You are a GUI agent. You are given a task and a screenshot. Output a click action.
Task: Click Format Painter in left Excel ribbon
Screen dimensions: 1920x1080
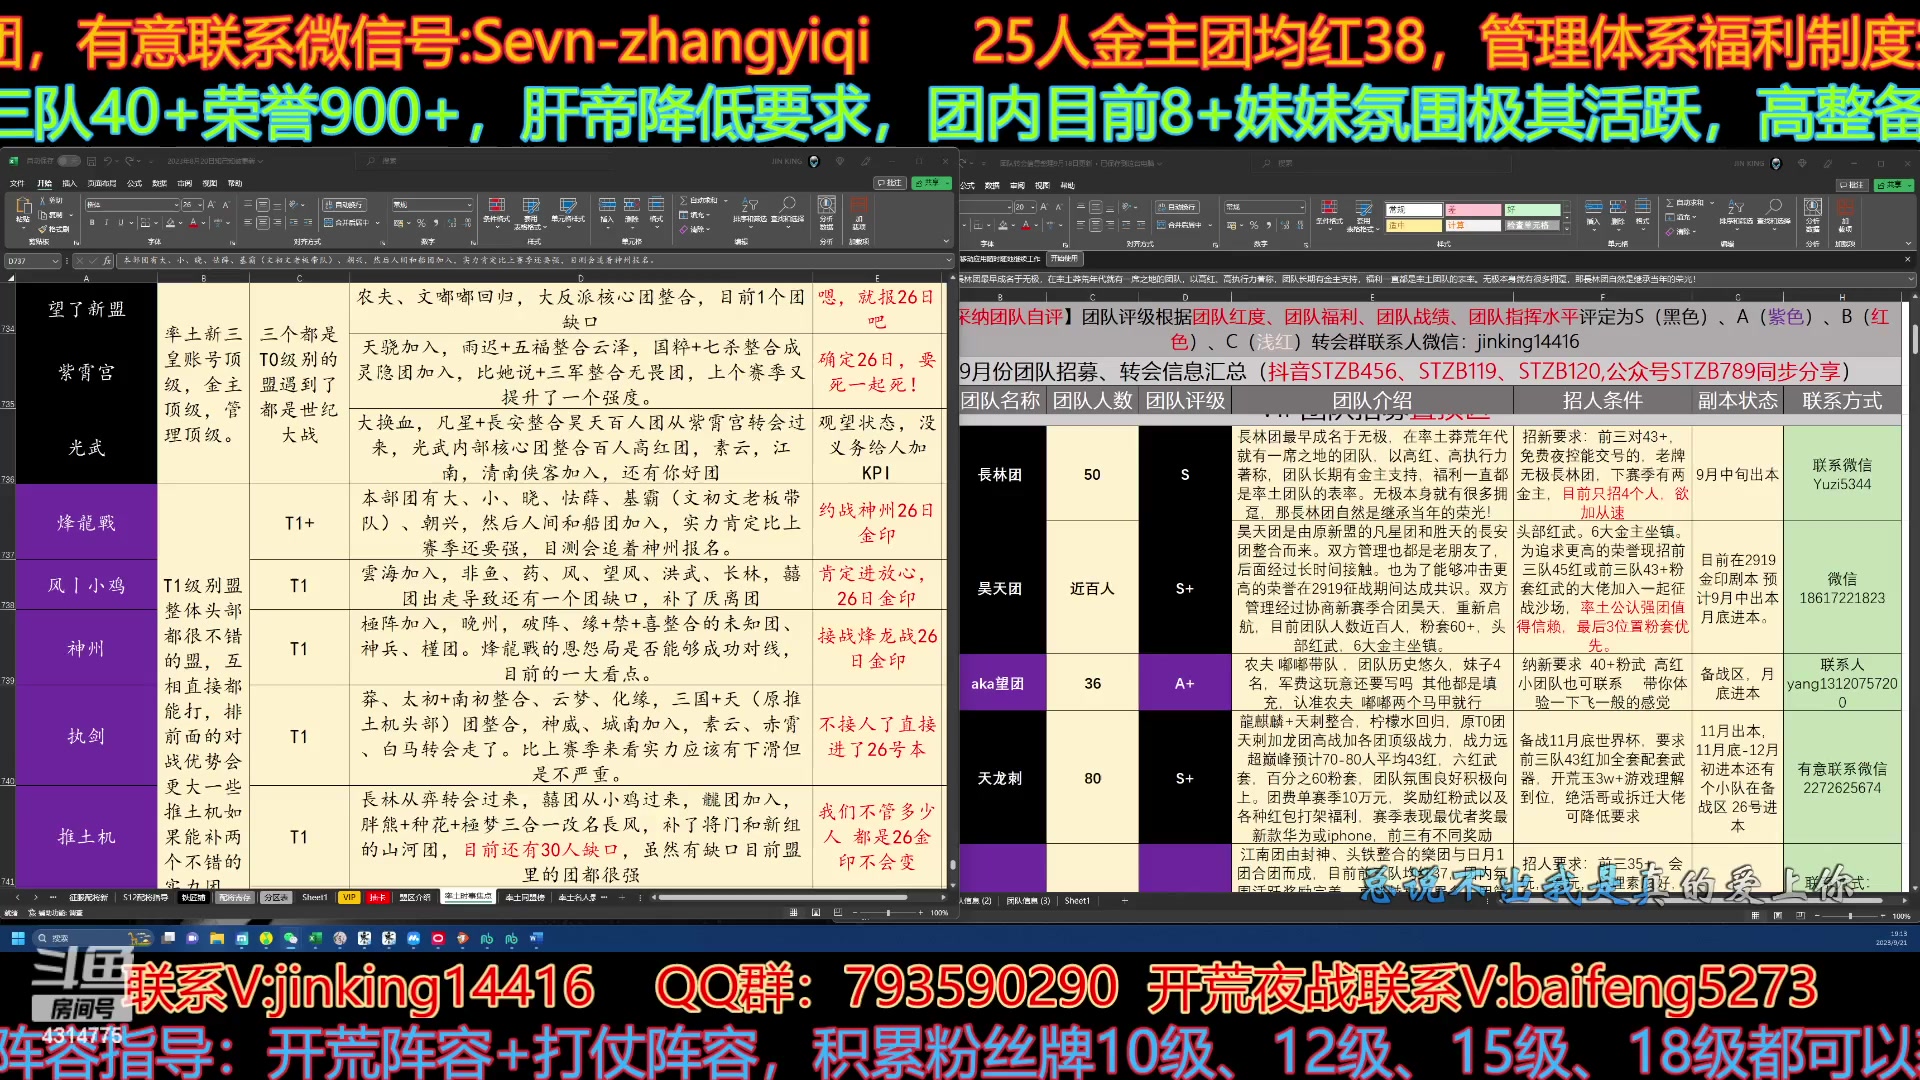[x=53, y=229]
